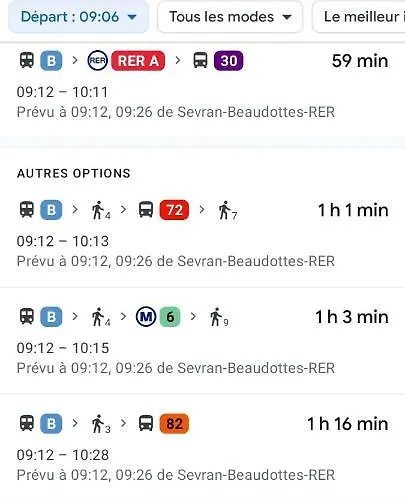Click the RER A line badge
405x500 pixels.
(138, 61)
